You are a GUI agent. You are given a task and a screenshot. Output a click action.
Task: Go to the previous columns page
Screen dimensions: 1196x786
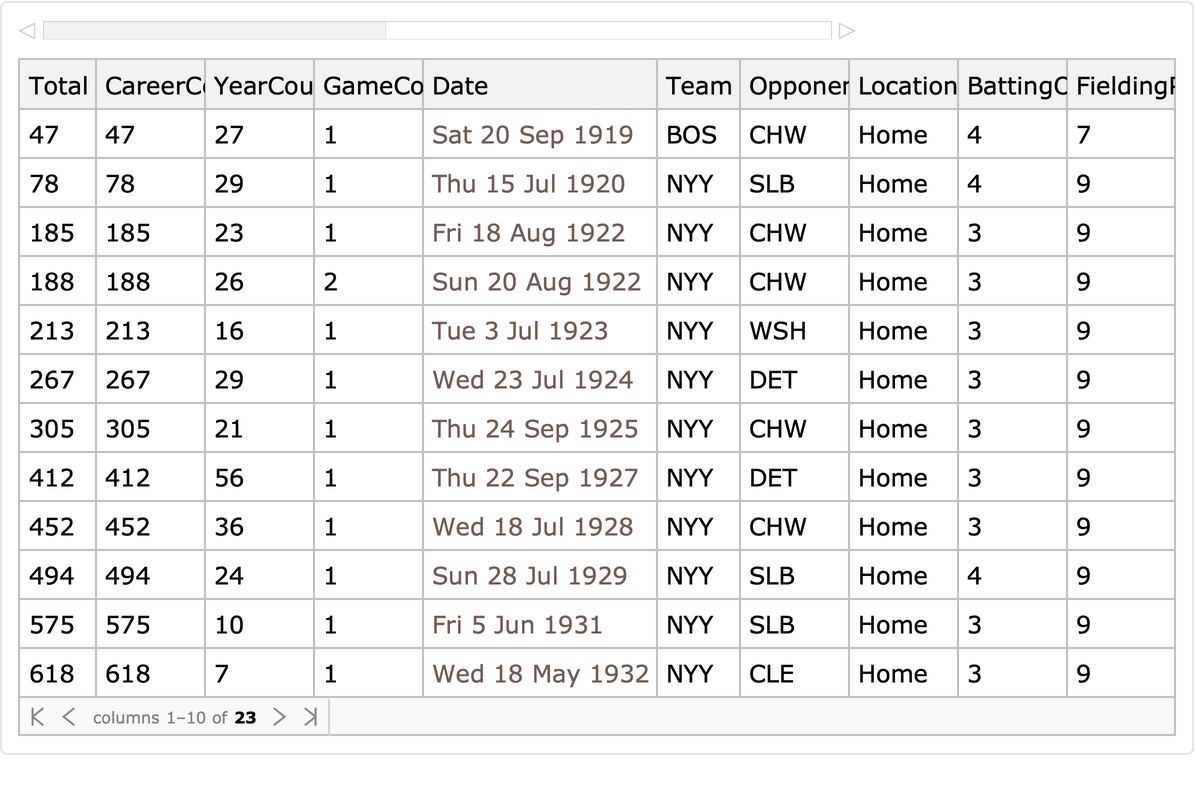click(x=68, y=717)
